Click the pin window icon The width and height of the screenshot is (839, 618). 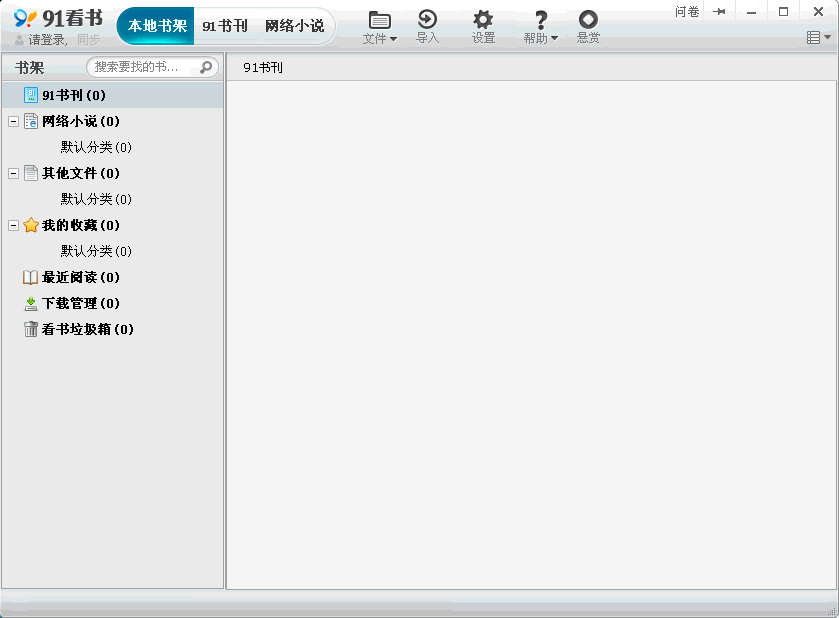tap(720, 11)
